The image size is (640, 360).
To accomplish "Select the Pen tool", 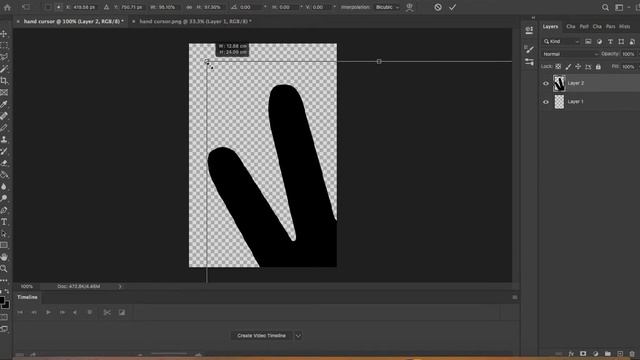I will pos(4,210).
